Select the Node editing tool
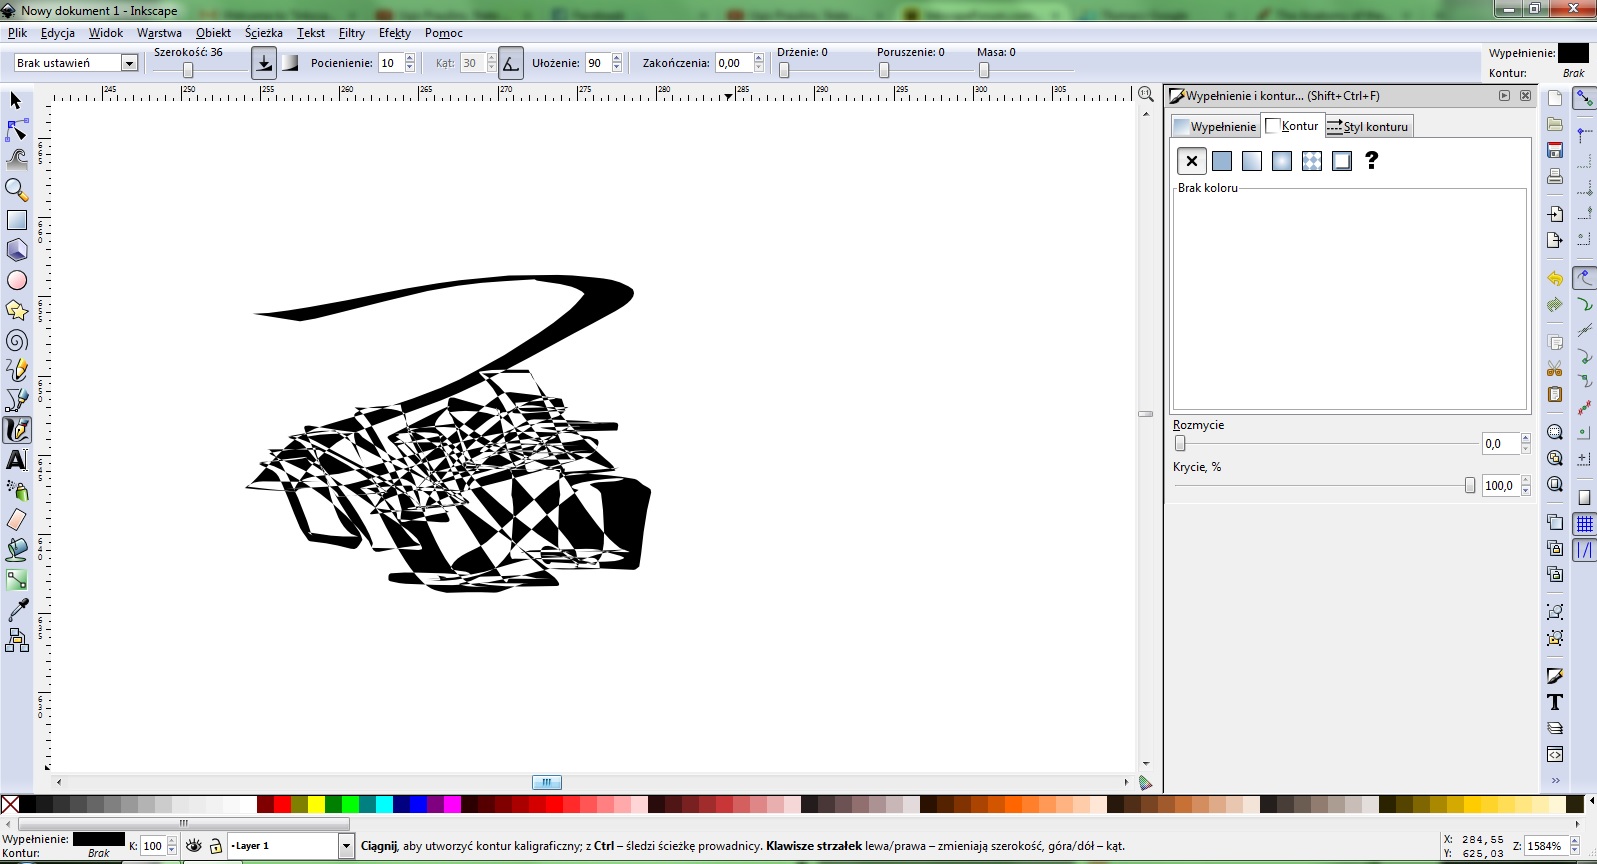 pyautogui.click(x=16, y=130)
